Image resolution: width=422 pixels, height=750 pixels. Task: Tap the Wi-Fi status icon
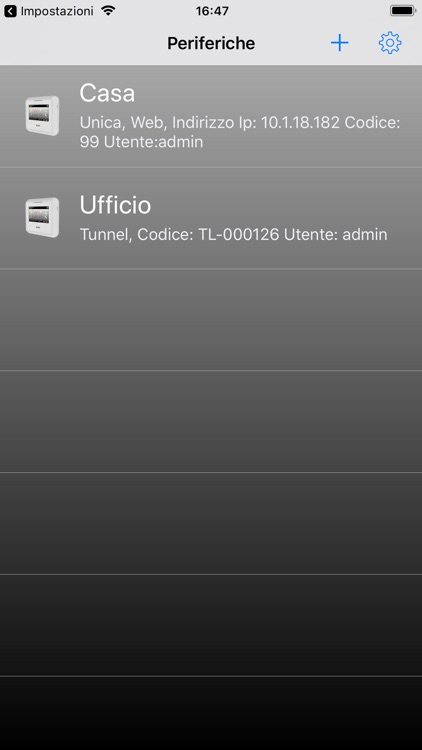tap(109, 11)
